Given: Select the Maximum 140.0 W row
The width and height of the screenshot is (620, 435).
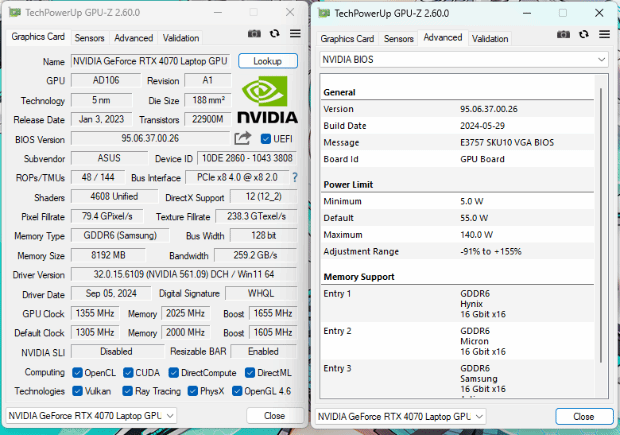Looking at the screenshot, I should point(457,235).
